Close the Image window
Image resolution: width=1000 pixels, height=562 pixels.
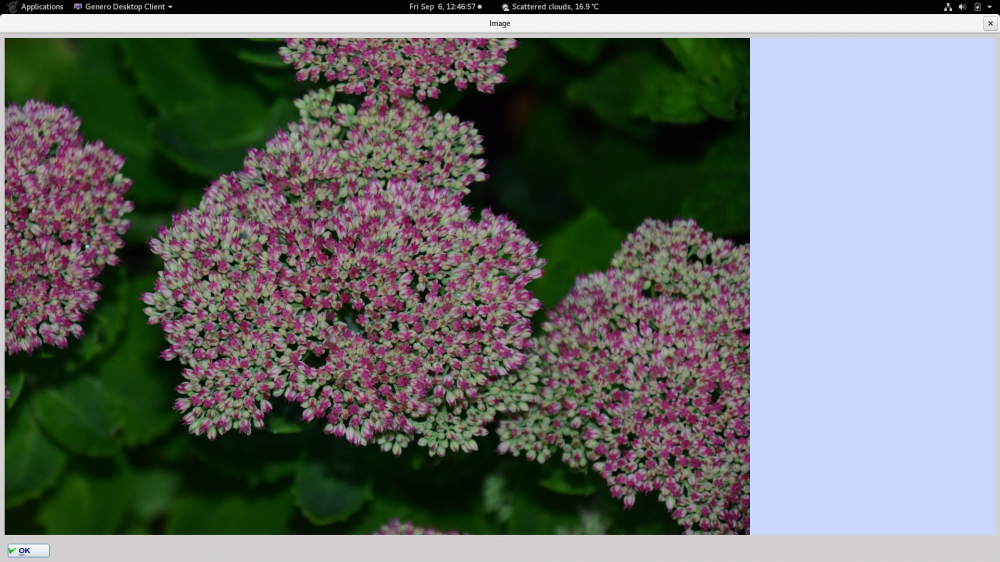tap(990, 23)
